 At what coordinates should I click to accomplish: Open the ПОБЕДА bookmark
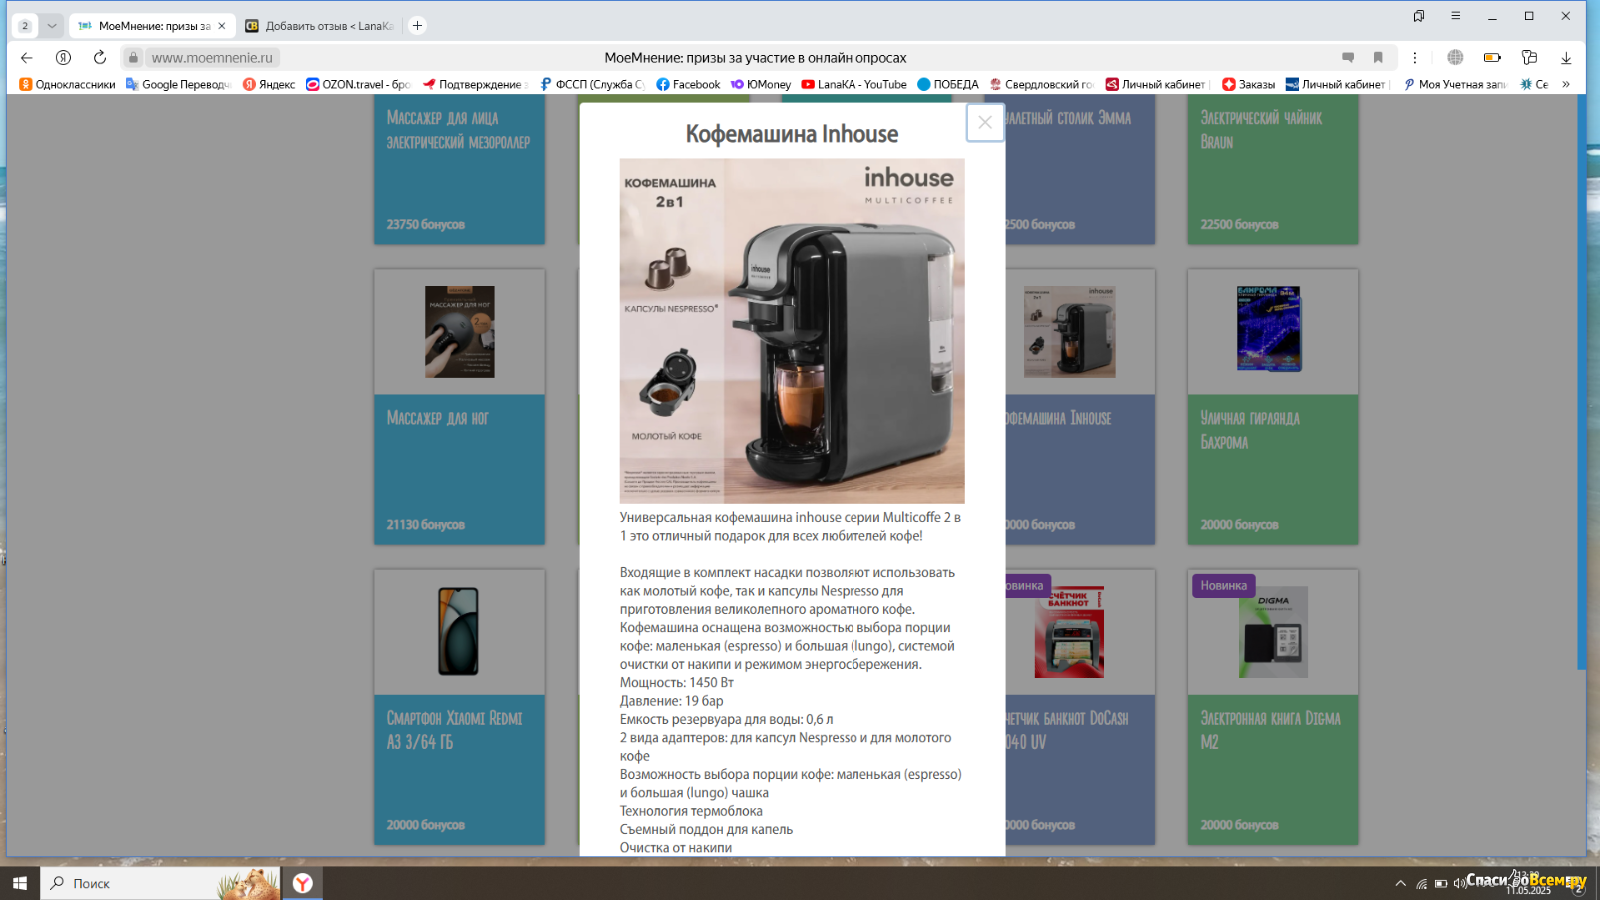point(947,84)
